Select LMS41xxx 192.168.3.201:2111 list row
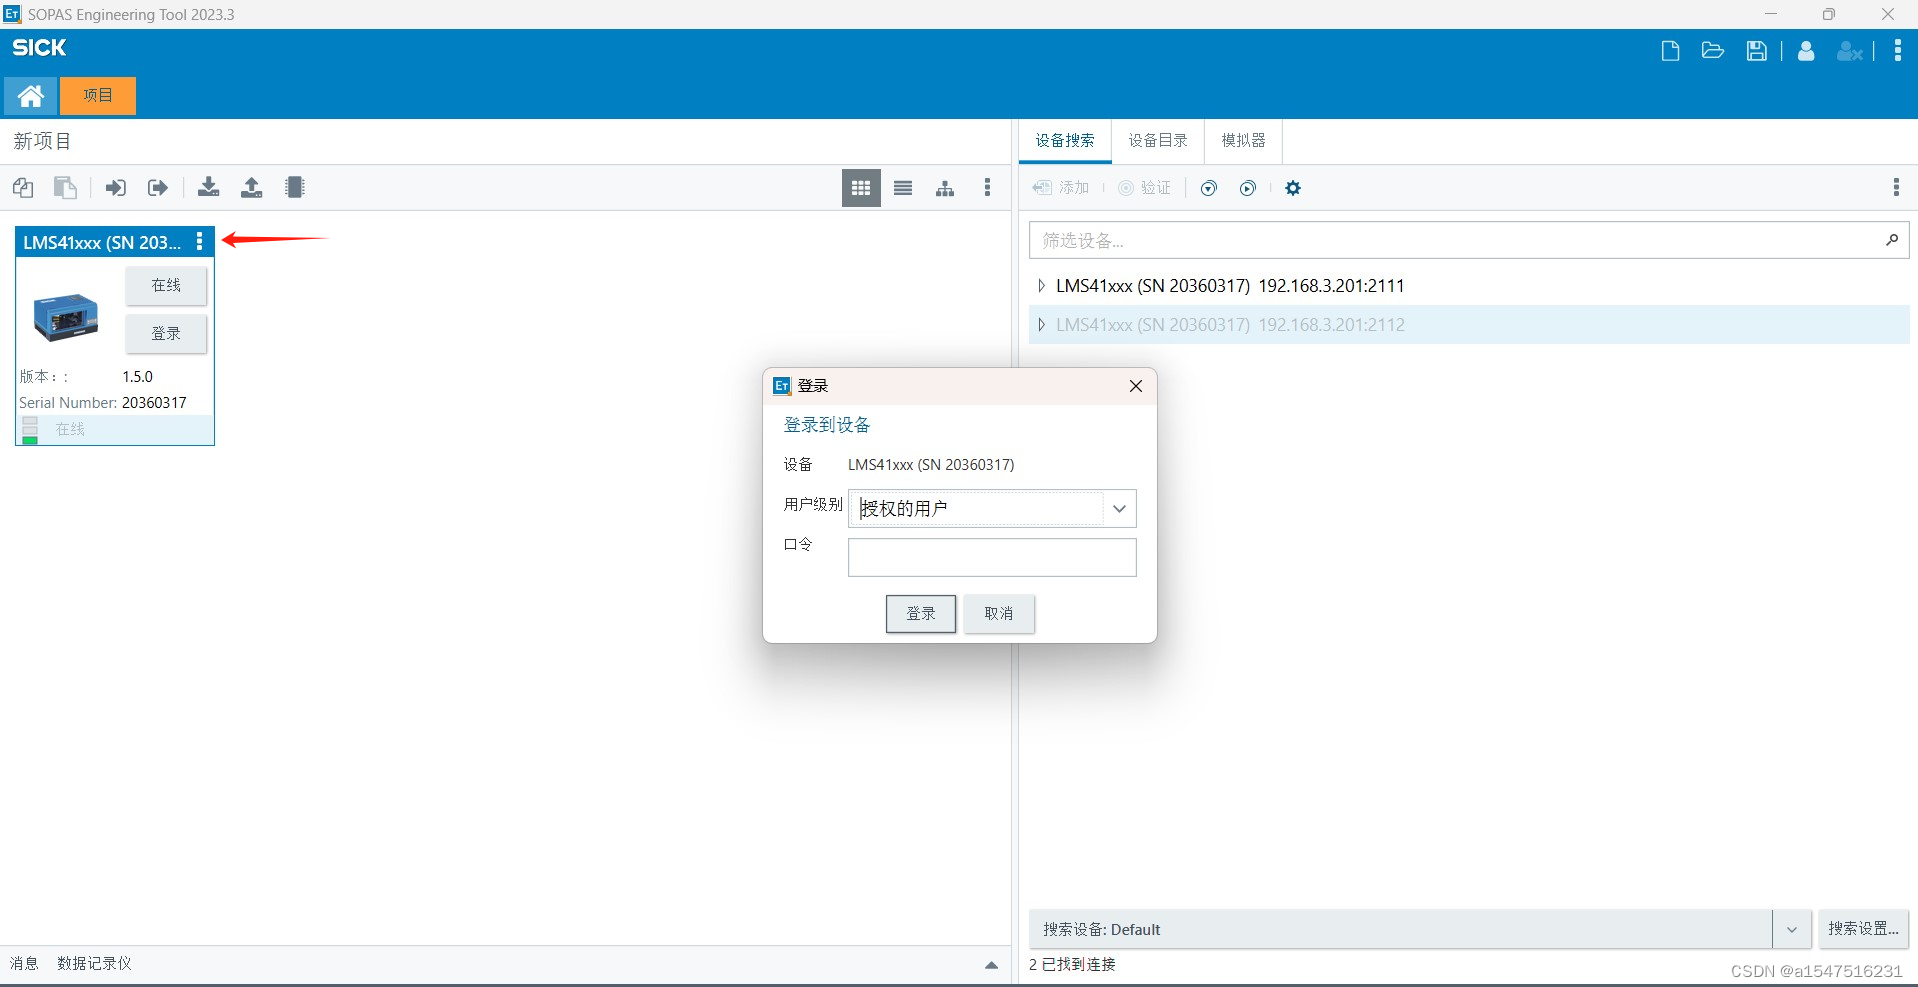Image resolution: width=1918 pixels, height=987 pixels. (1469, 286)
